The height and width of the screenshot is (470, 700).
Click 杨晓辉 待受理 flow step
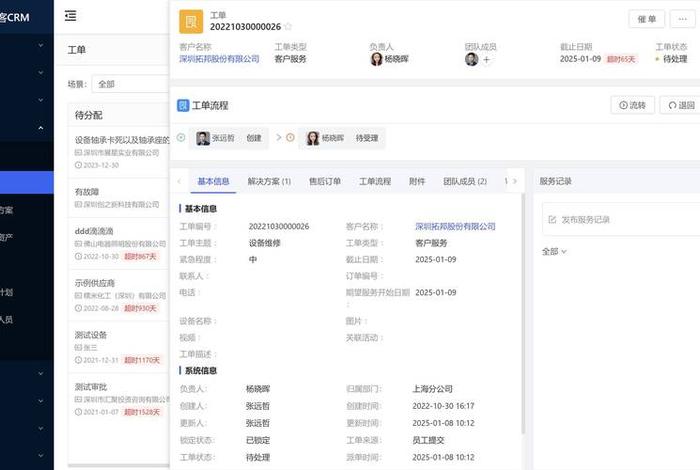[x=342, y=138]
